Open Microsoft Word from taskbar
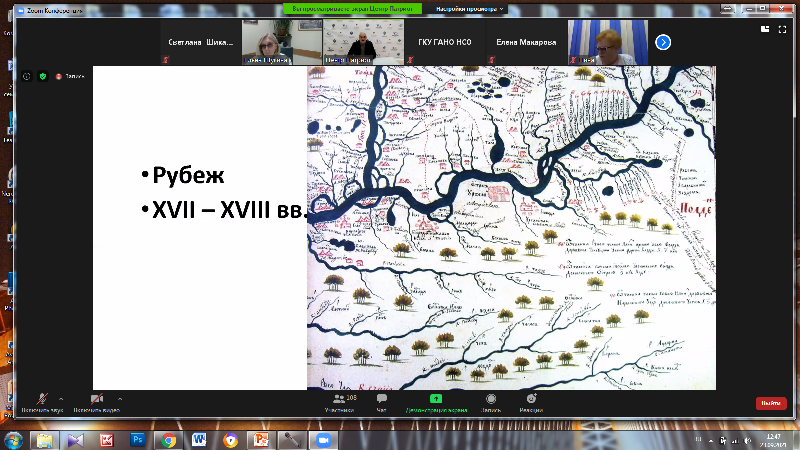The image size is (800, 450). [x=199, y=440]
